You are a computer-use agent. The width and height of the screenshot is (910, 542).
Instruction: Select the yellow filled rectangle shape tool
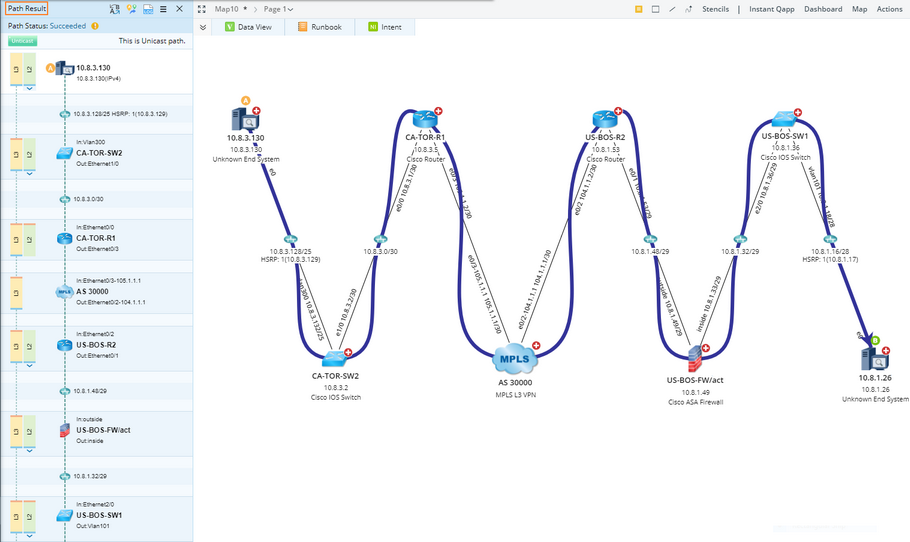tap(638, 9)
